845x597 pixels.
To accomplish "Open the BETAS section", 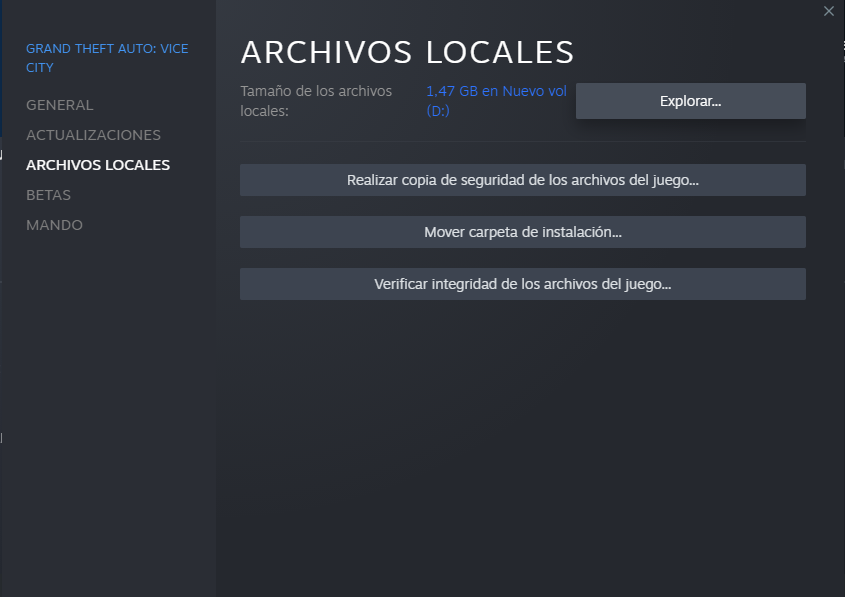I will point(49,195).
